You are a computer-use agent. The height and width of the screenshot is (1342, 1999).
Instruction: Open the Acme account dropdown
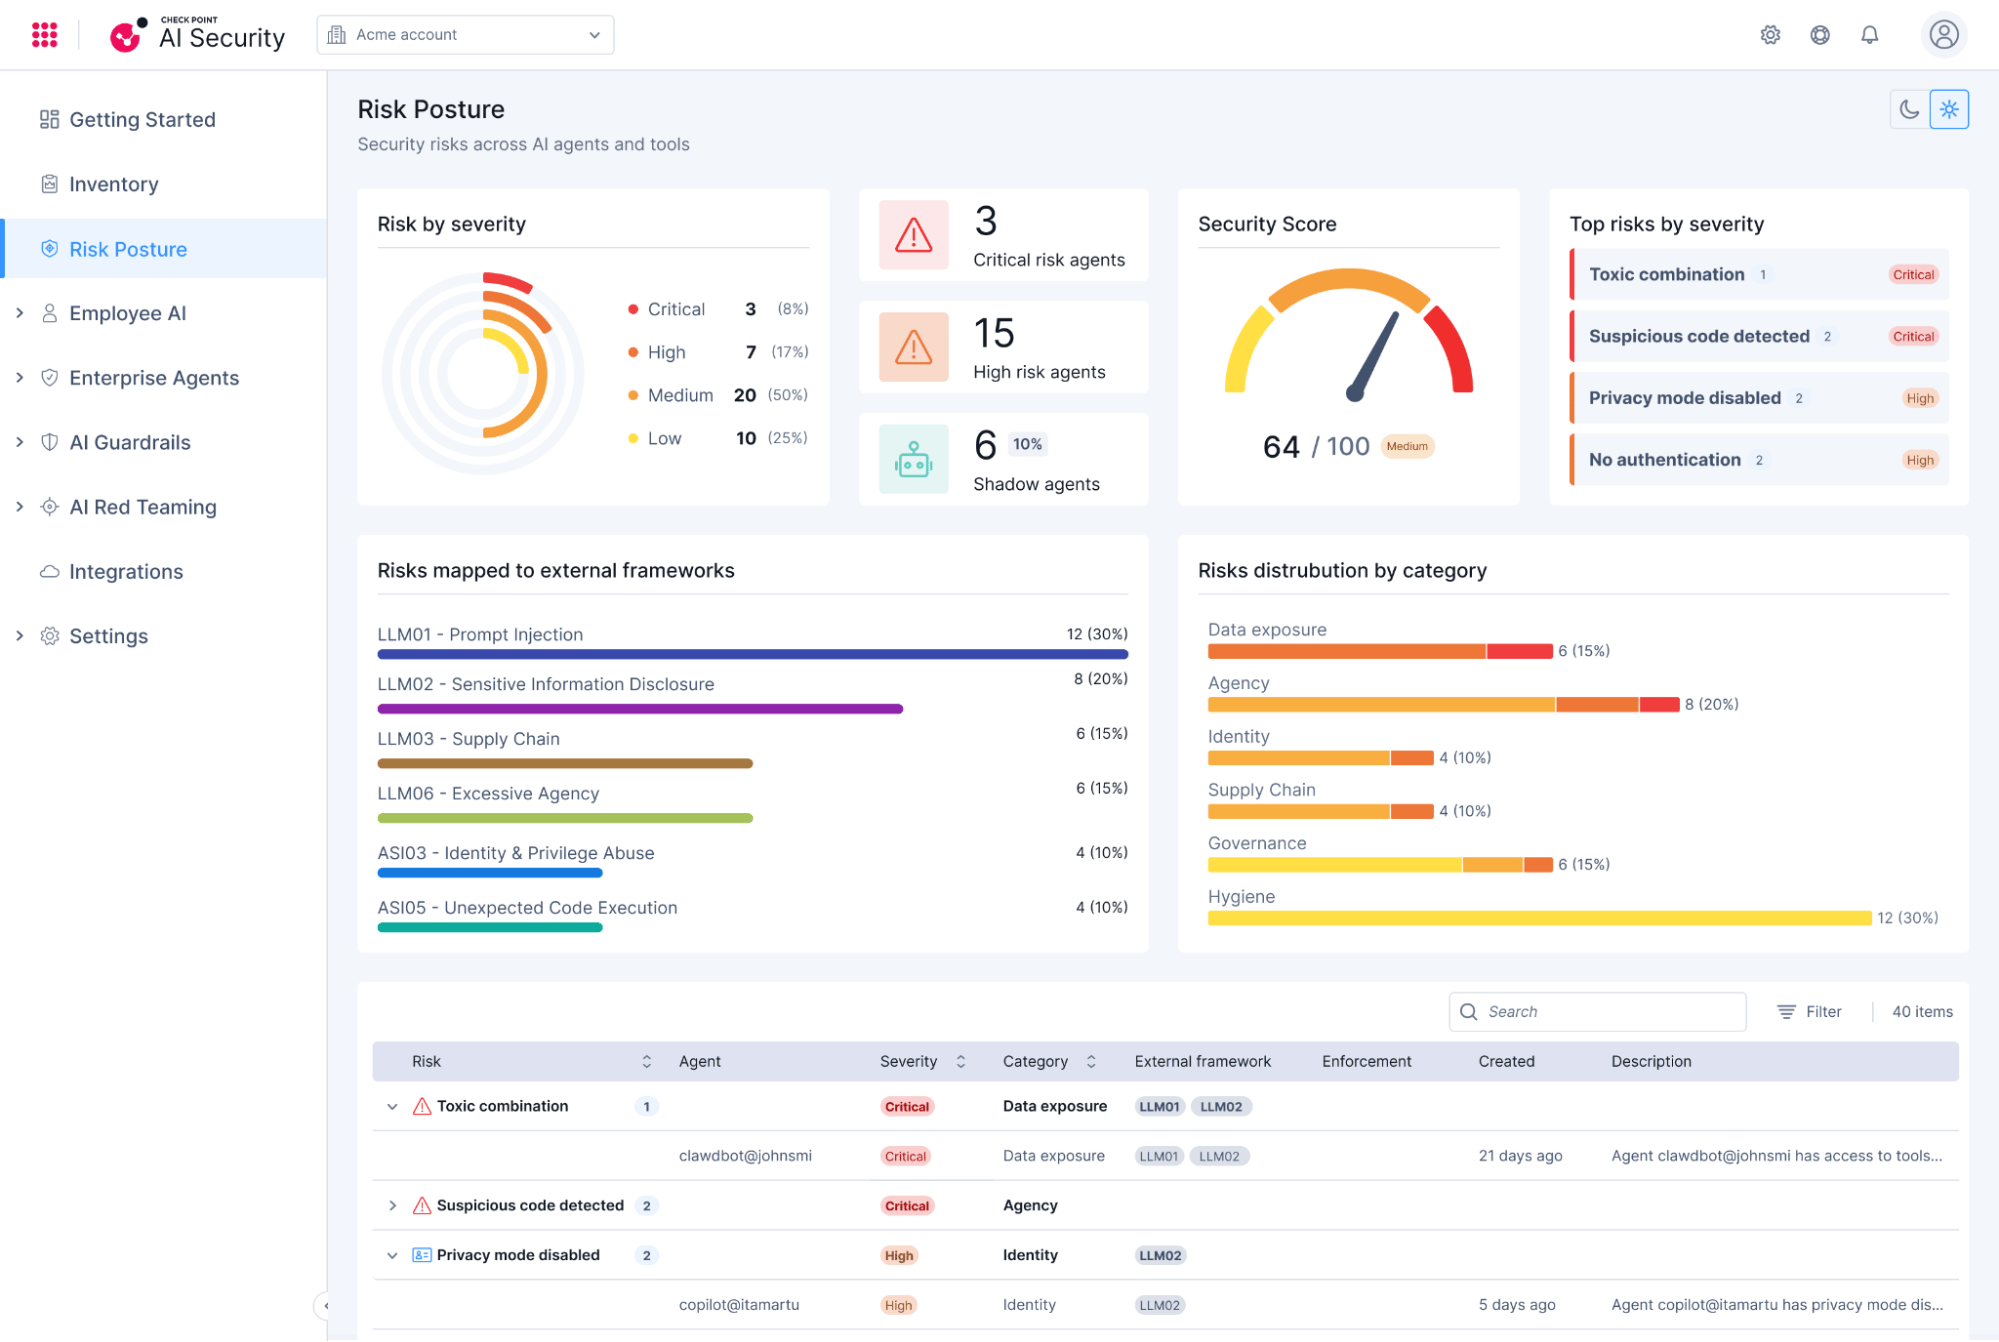pyautogui.click(x=465, y=35)
